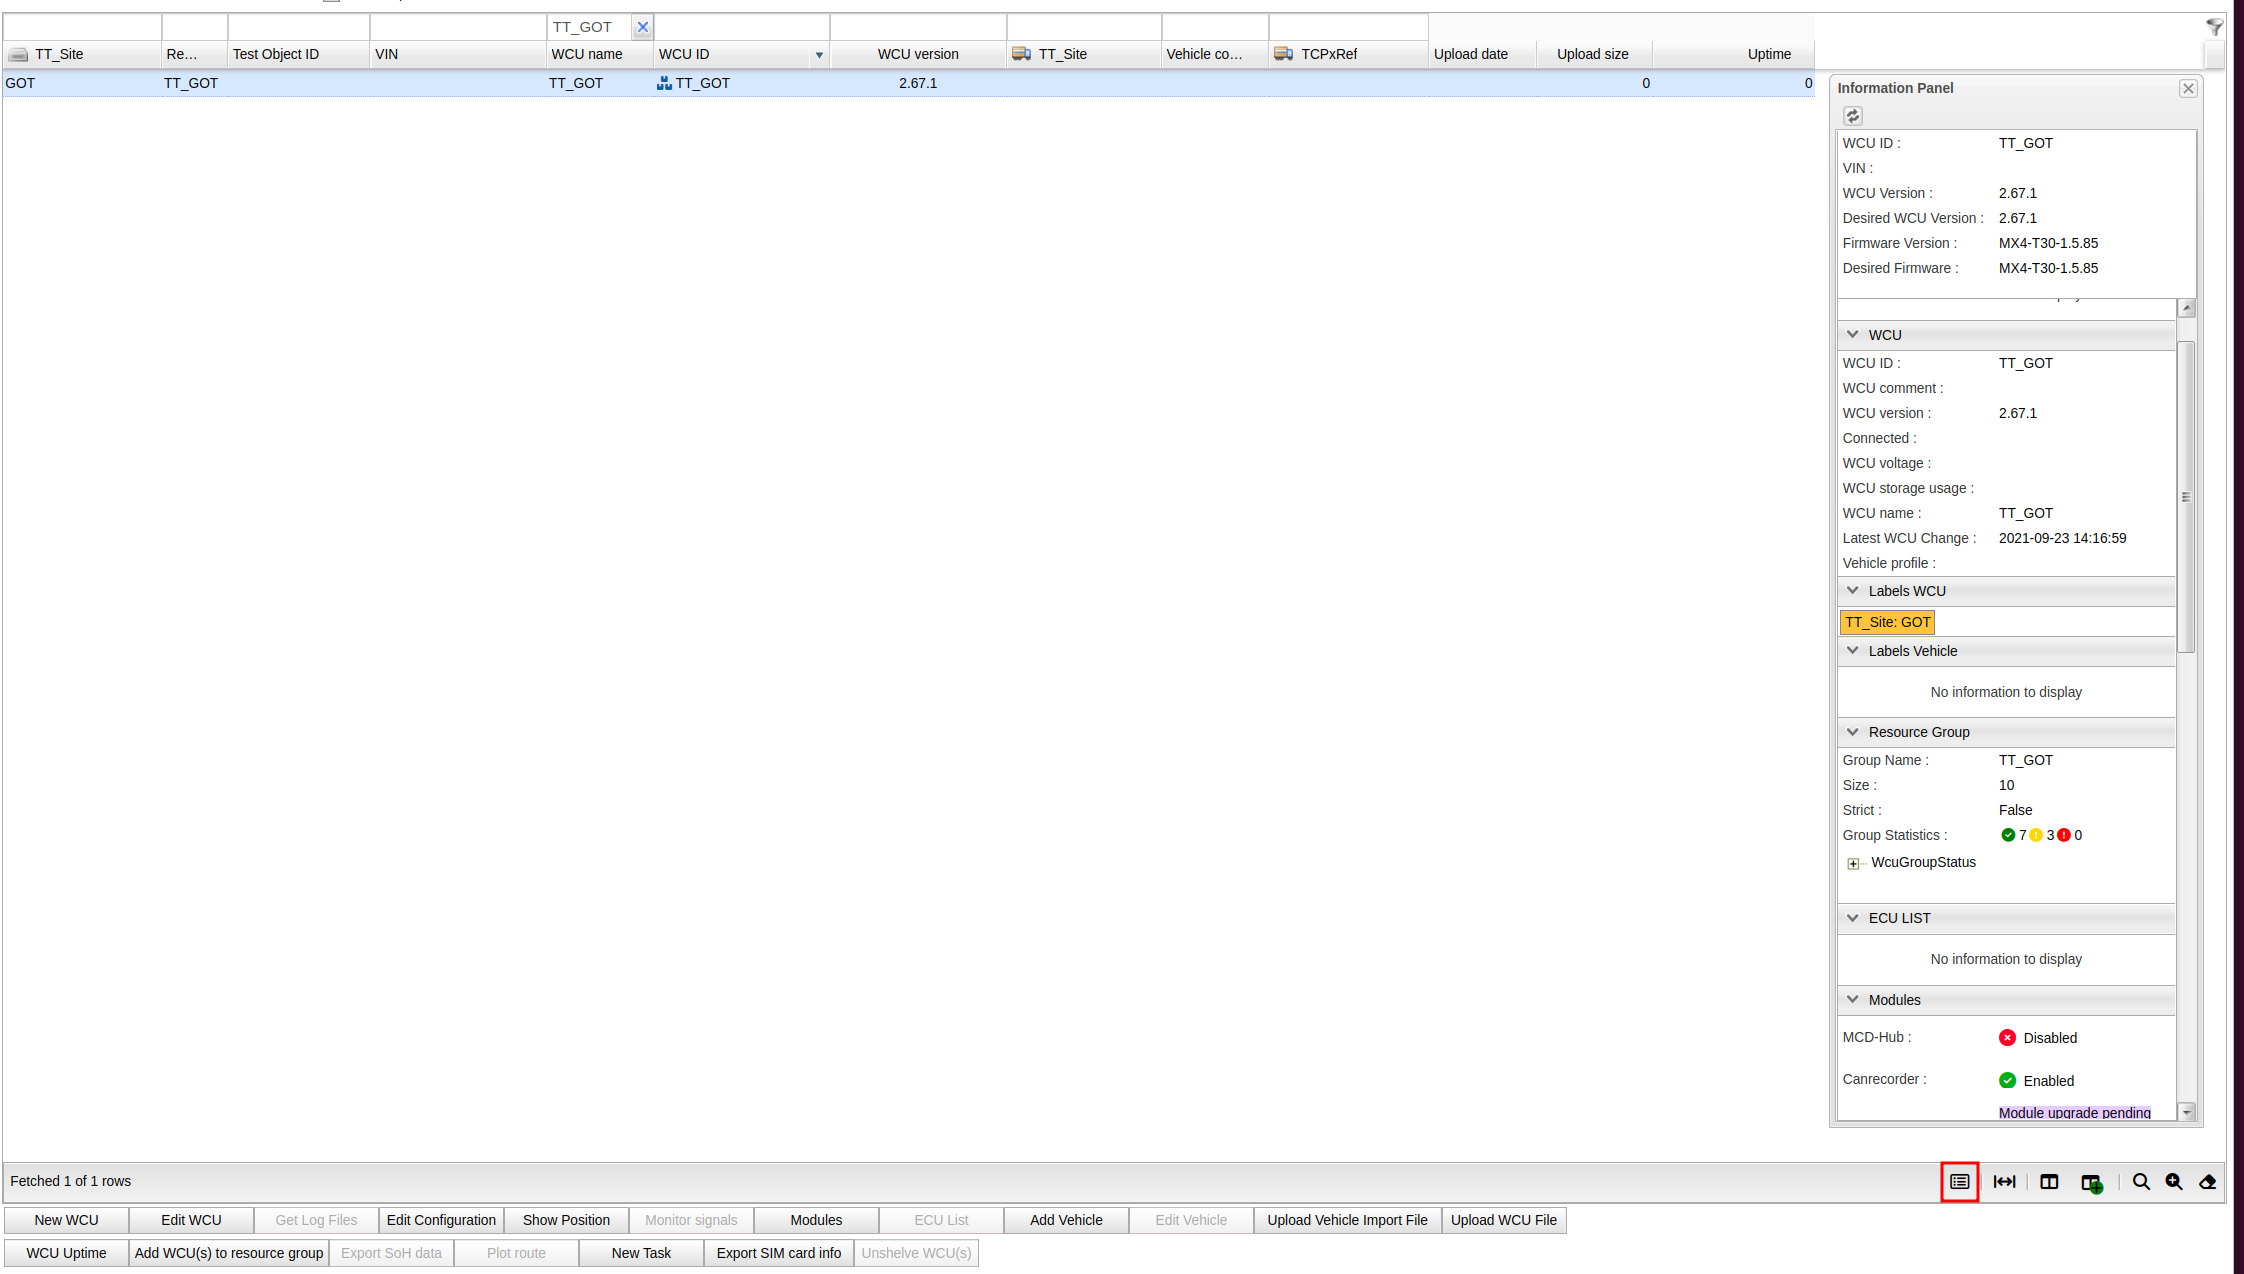Click the add column icon with green plus

(x=2091, y=1183)
